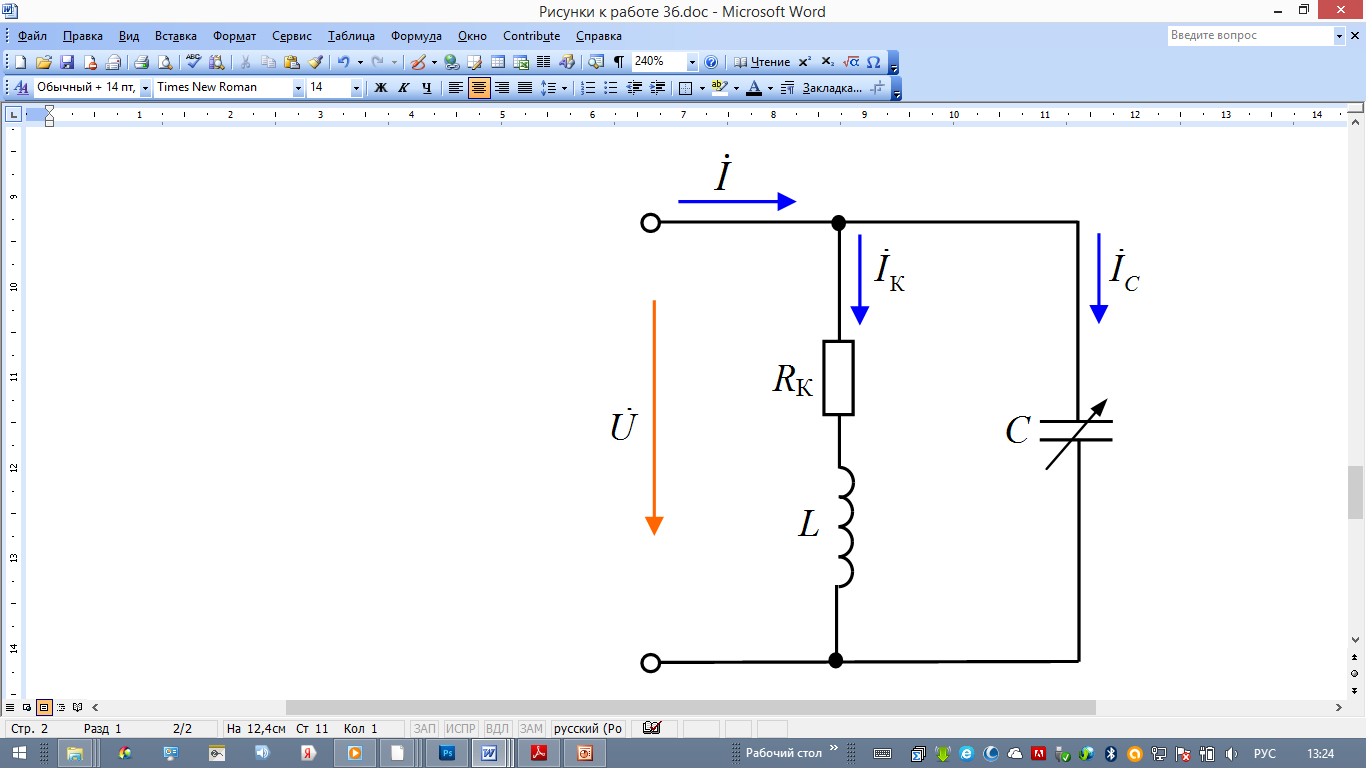Click the Закладка... button
The width and height of the screenshot is (1366, 768).
click(832, 88)
